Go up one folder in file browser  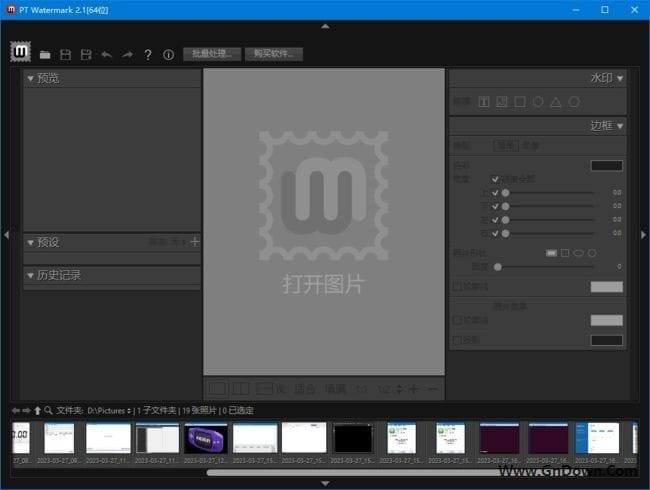38,410
